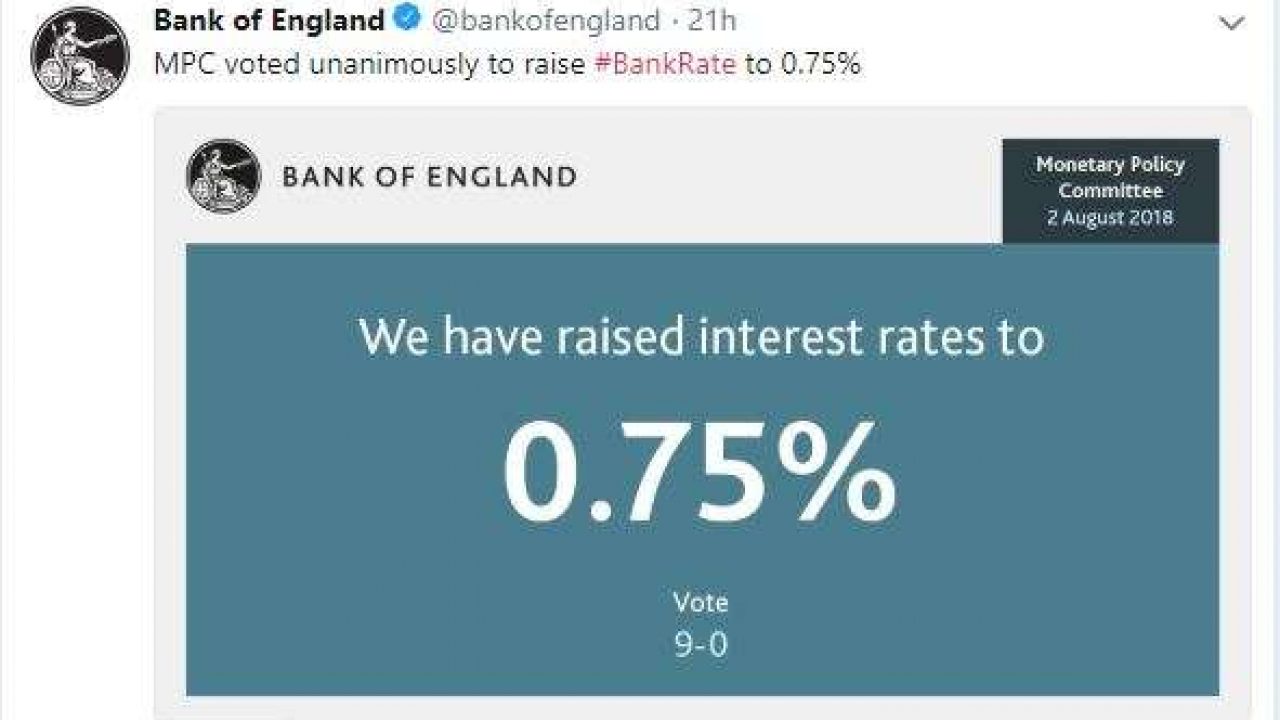Click the Britannia seal inside the image card

coord(223,176)
